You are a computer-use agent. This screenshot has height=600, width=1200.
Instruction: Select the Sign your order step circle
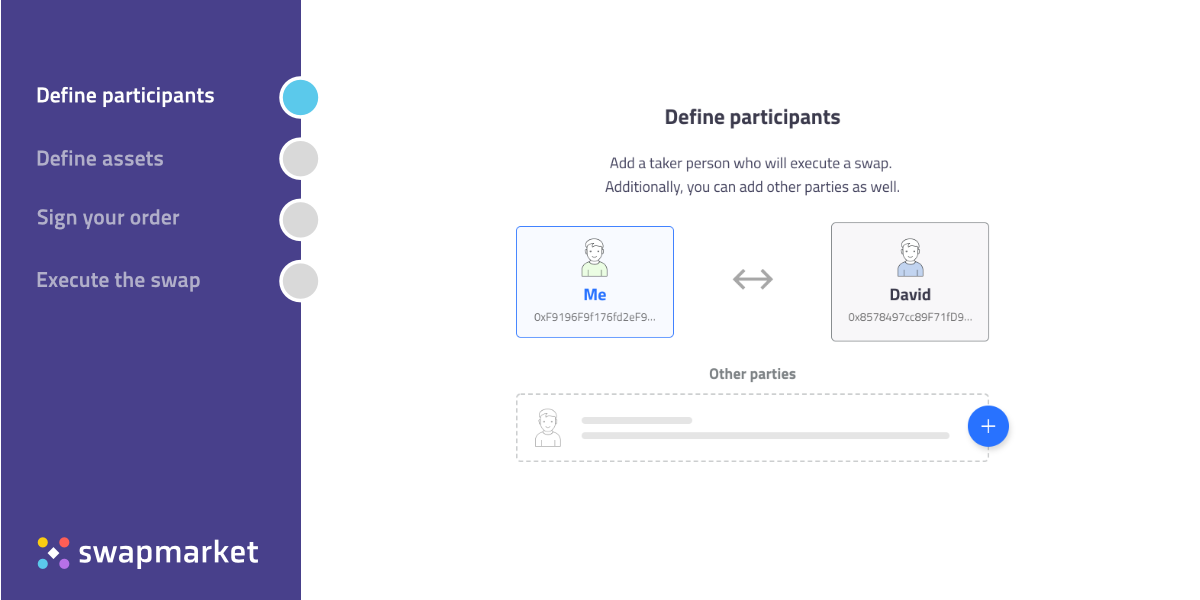[x=300, y=220]
